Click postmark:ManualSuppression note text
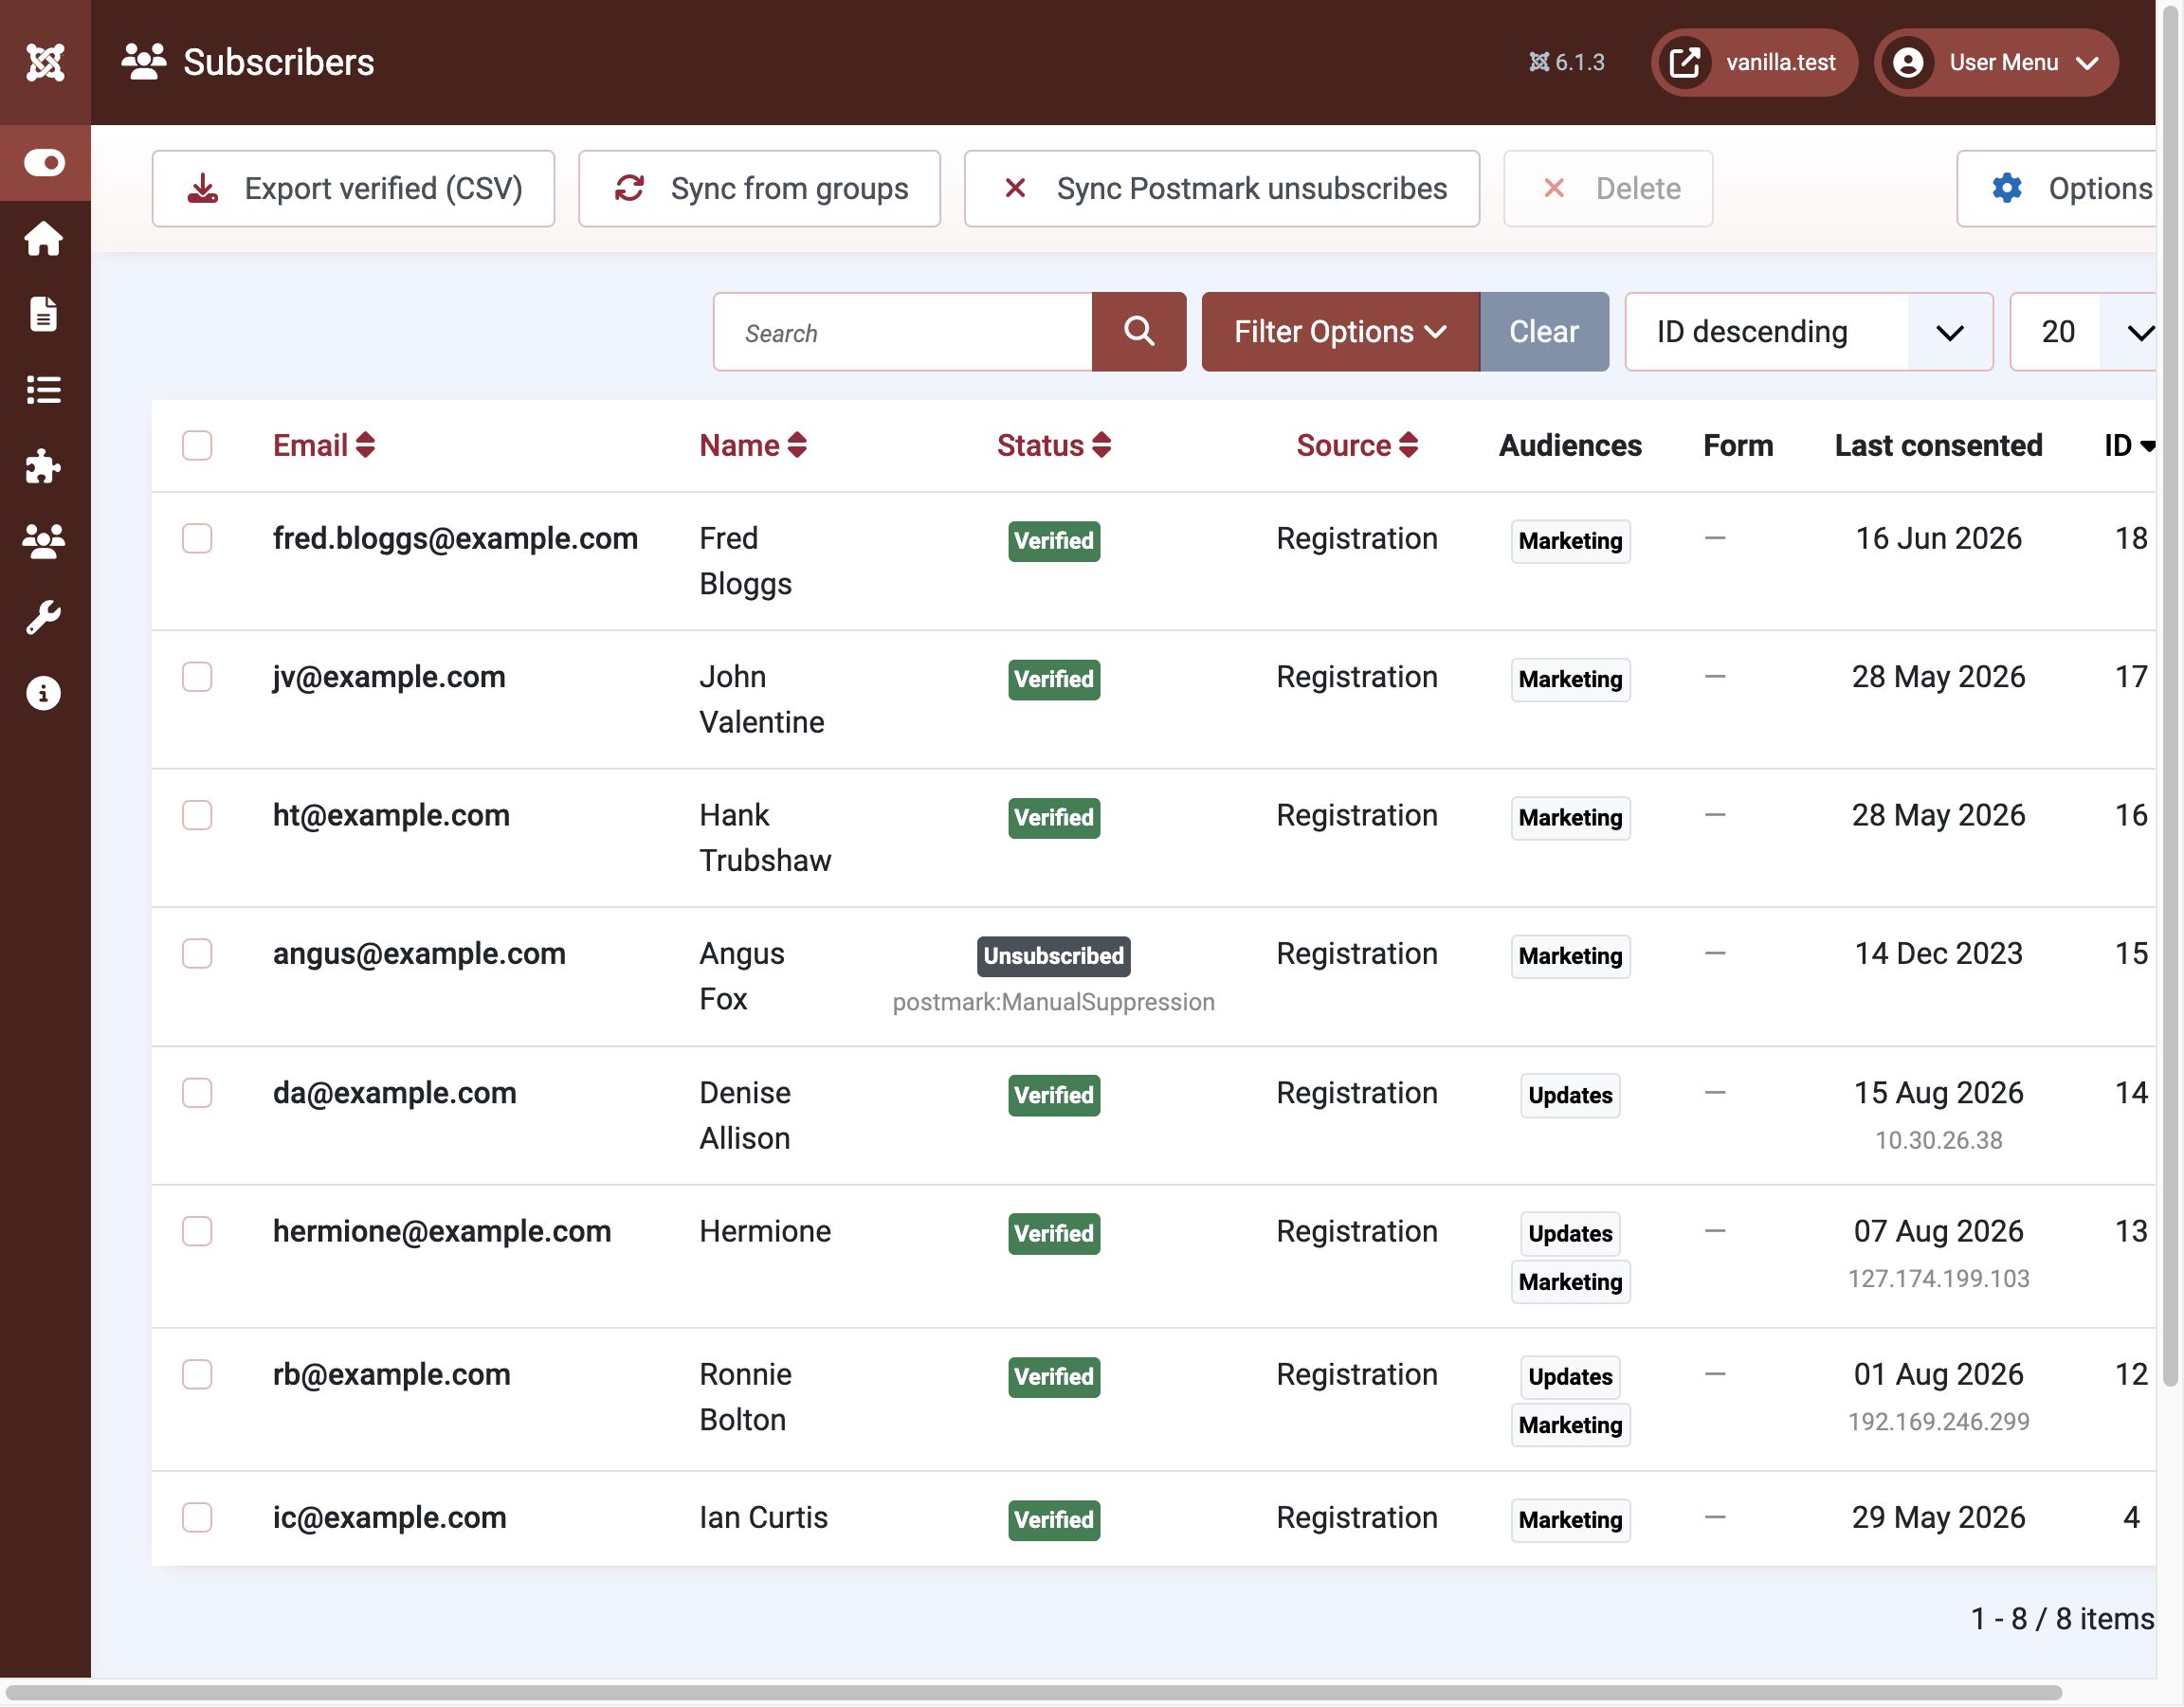 [1054, 1002]
